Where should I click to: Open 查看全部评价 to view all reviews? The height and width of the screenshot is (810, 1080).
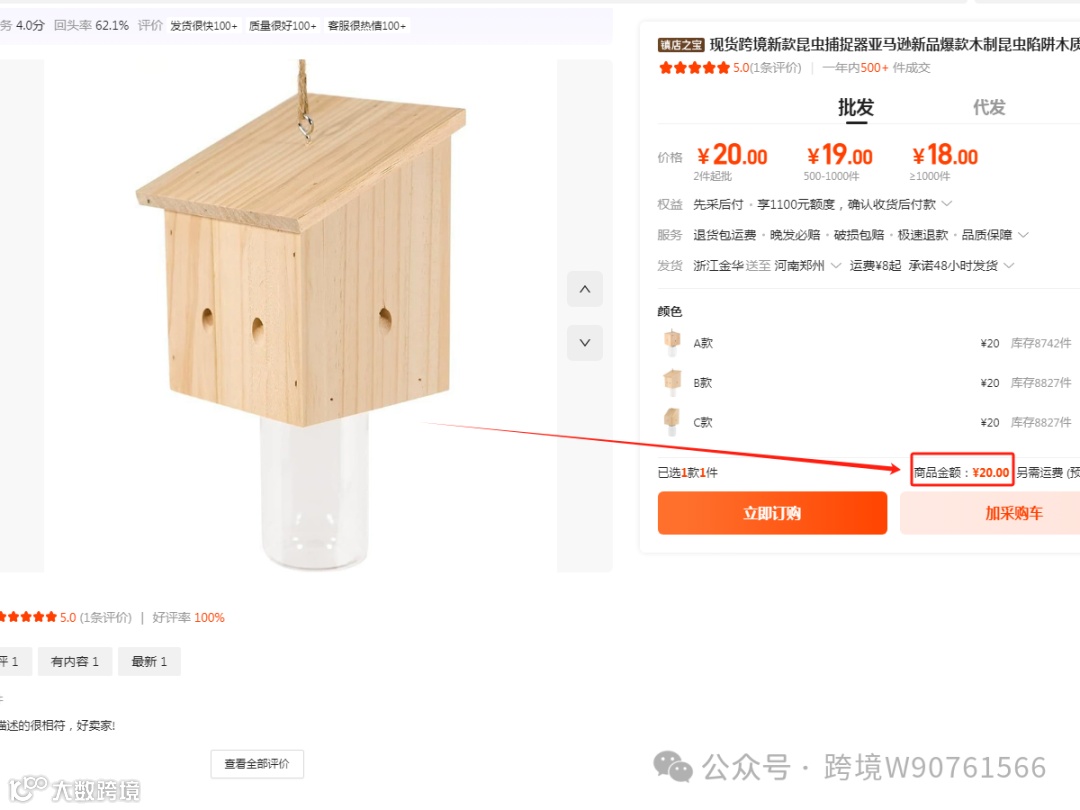(257, 764)
